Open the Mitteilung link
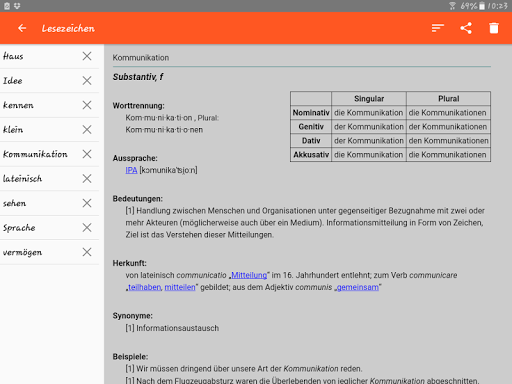Screen dimensions: 512x384 point(249,275)
